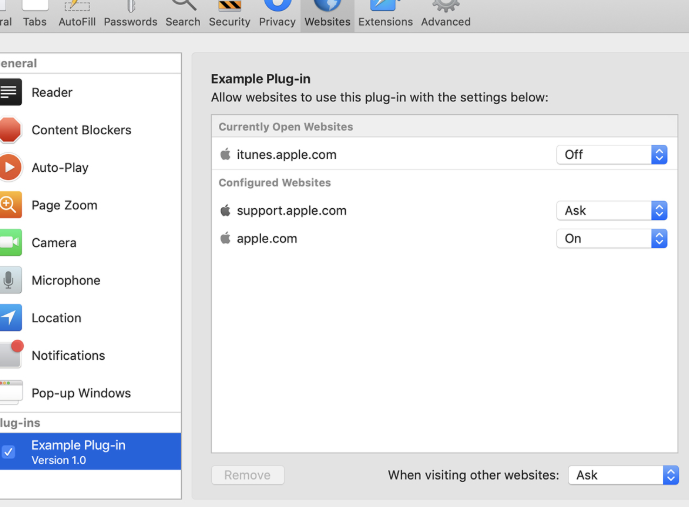
Task: Open Pop-up Windows settings
Action: point(80,393)
